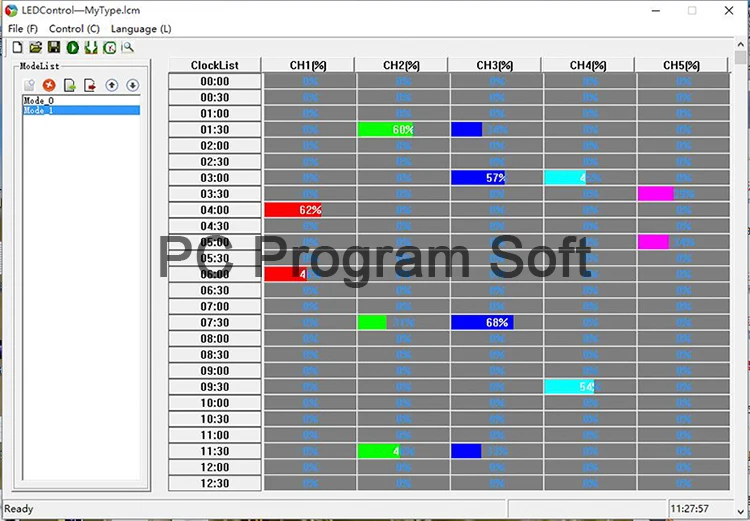Adjust the blue CH3 68% bar at 07:30
Screen dimensions: 750x521
pos(482,322)
